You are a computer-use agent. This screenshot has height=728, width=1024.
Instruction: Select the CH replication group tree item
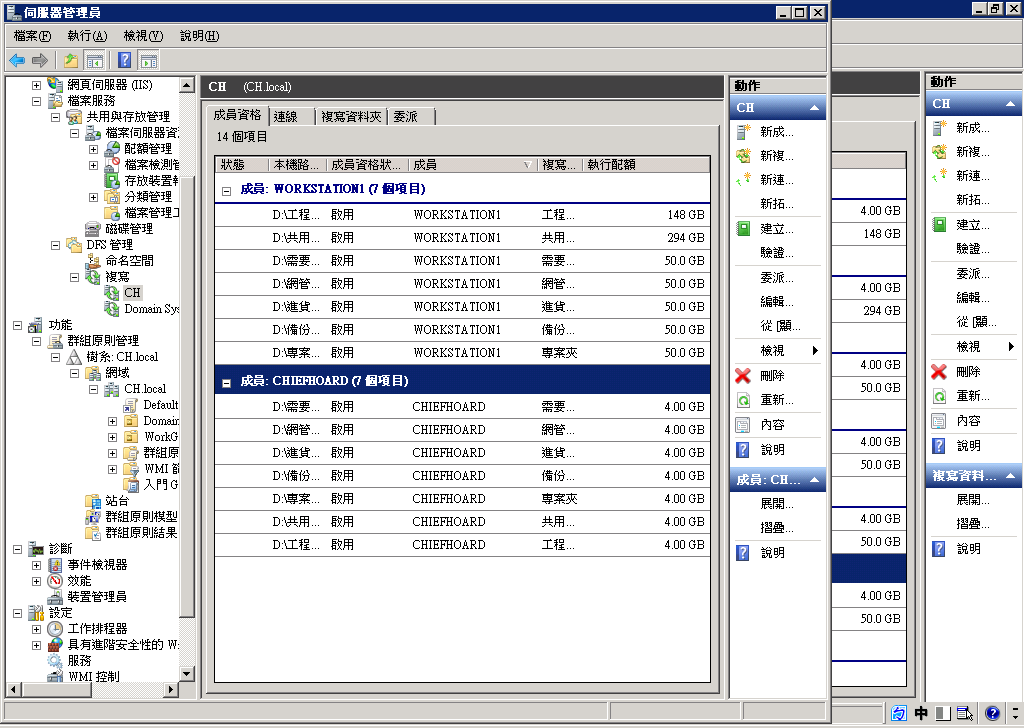click(x=132, y=293)
